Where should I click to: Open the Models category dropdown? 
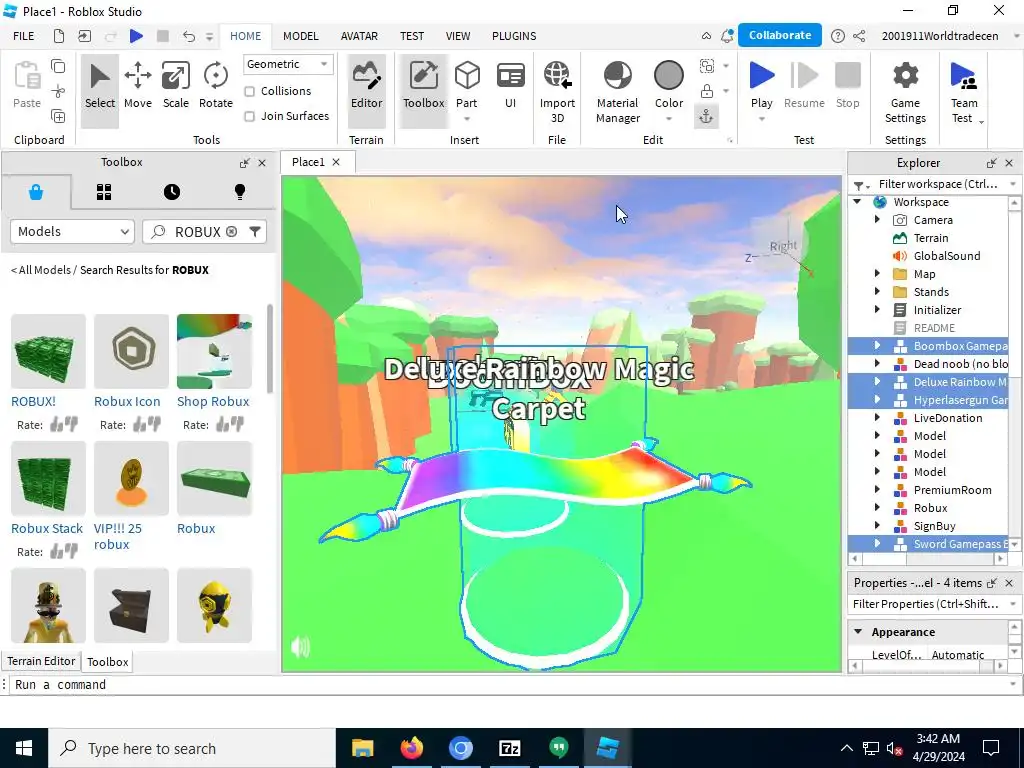pyautogui.click(x=72, y=231)
